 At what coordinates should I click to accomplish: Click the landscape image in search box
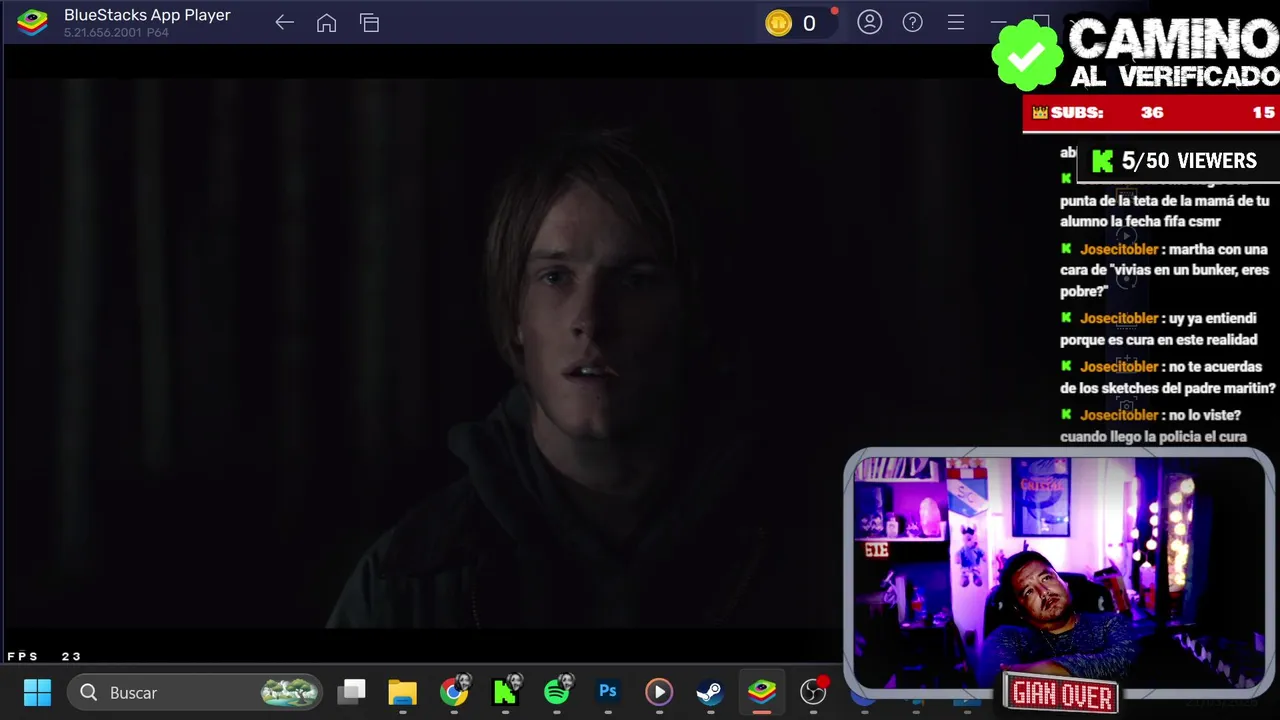289,692
